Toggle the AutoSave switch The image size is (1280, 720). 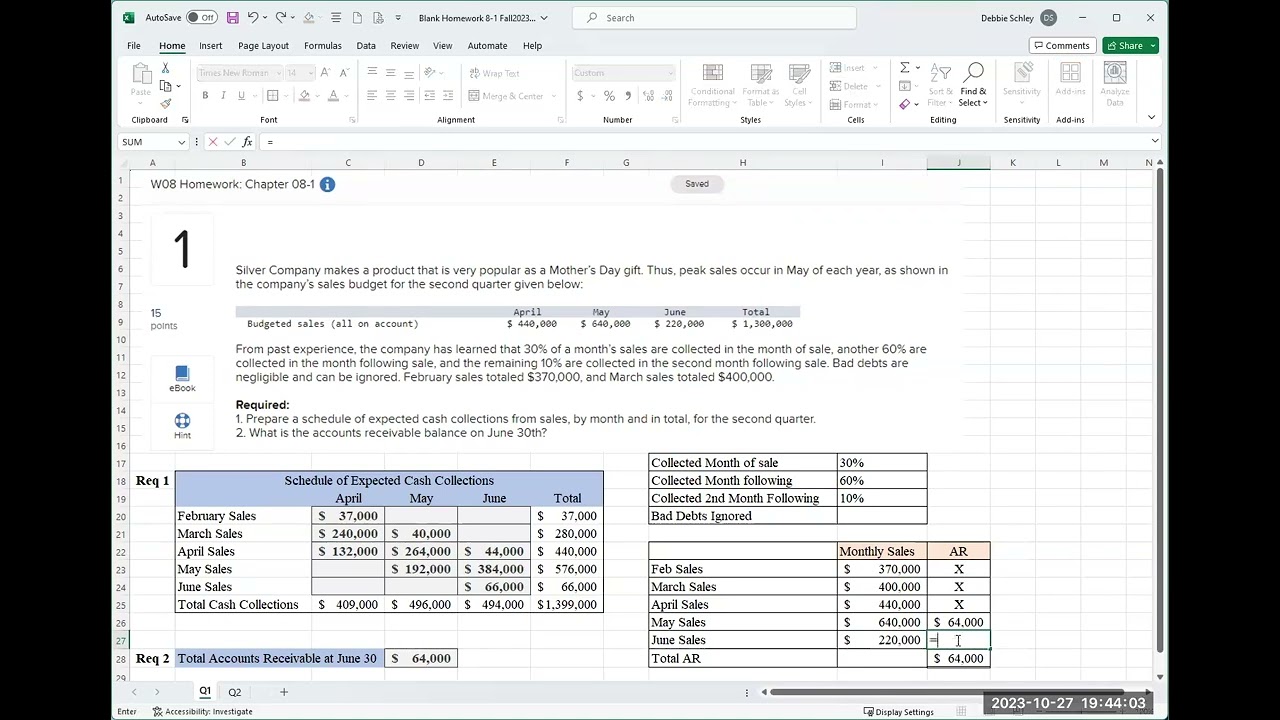[x=202, y=18]
